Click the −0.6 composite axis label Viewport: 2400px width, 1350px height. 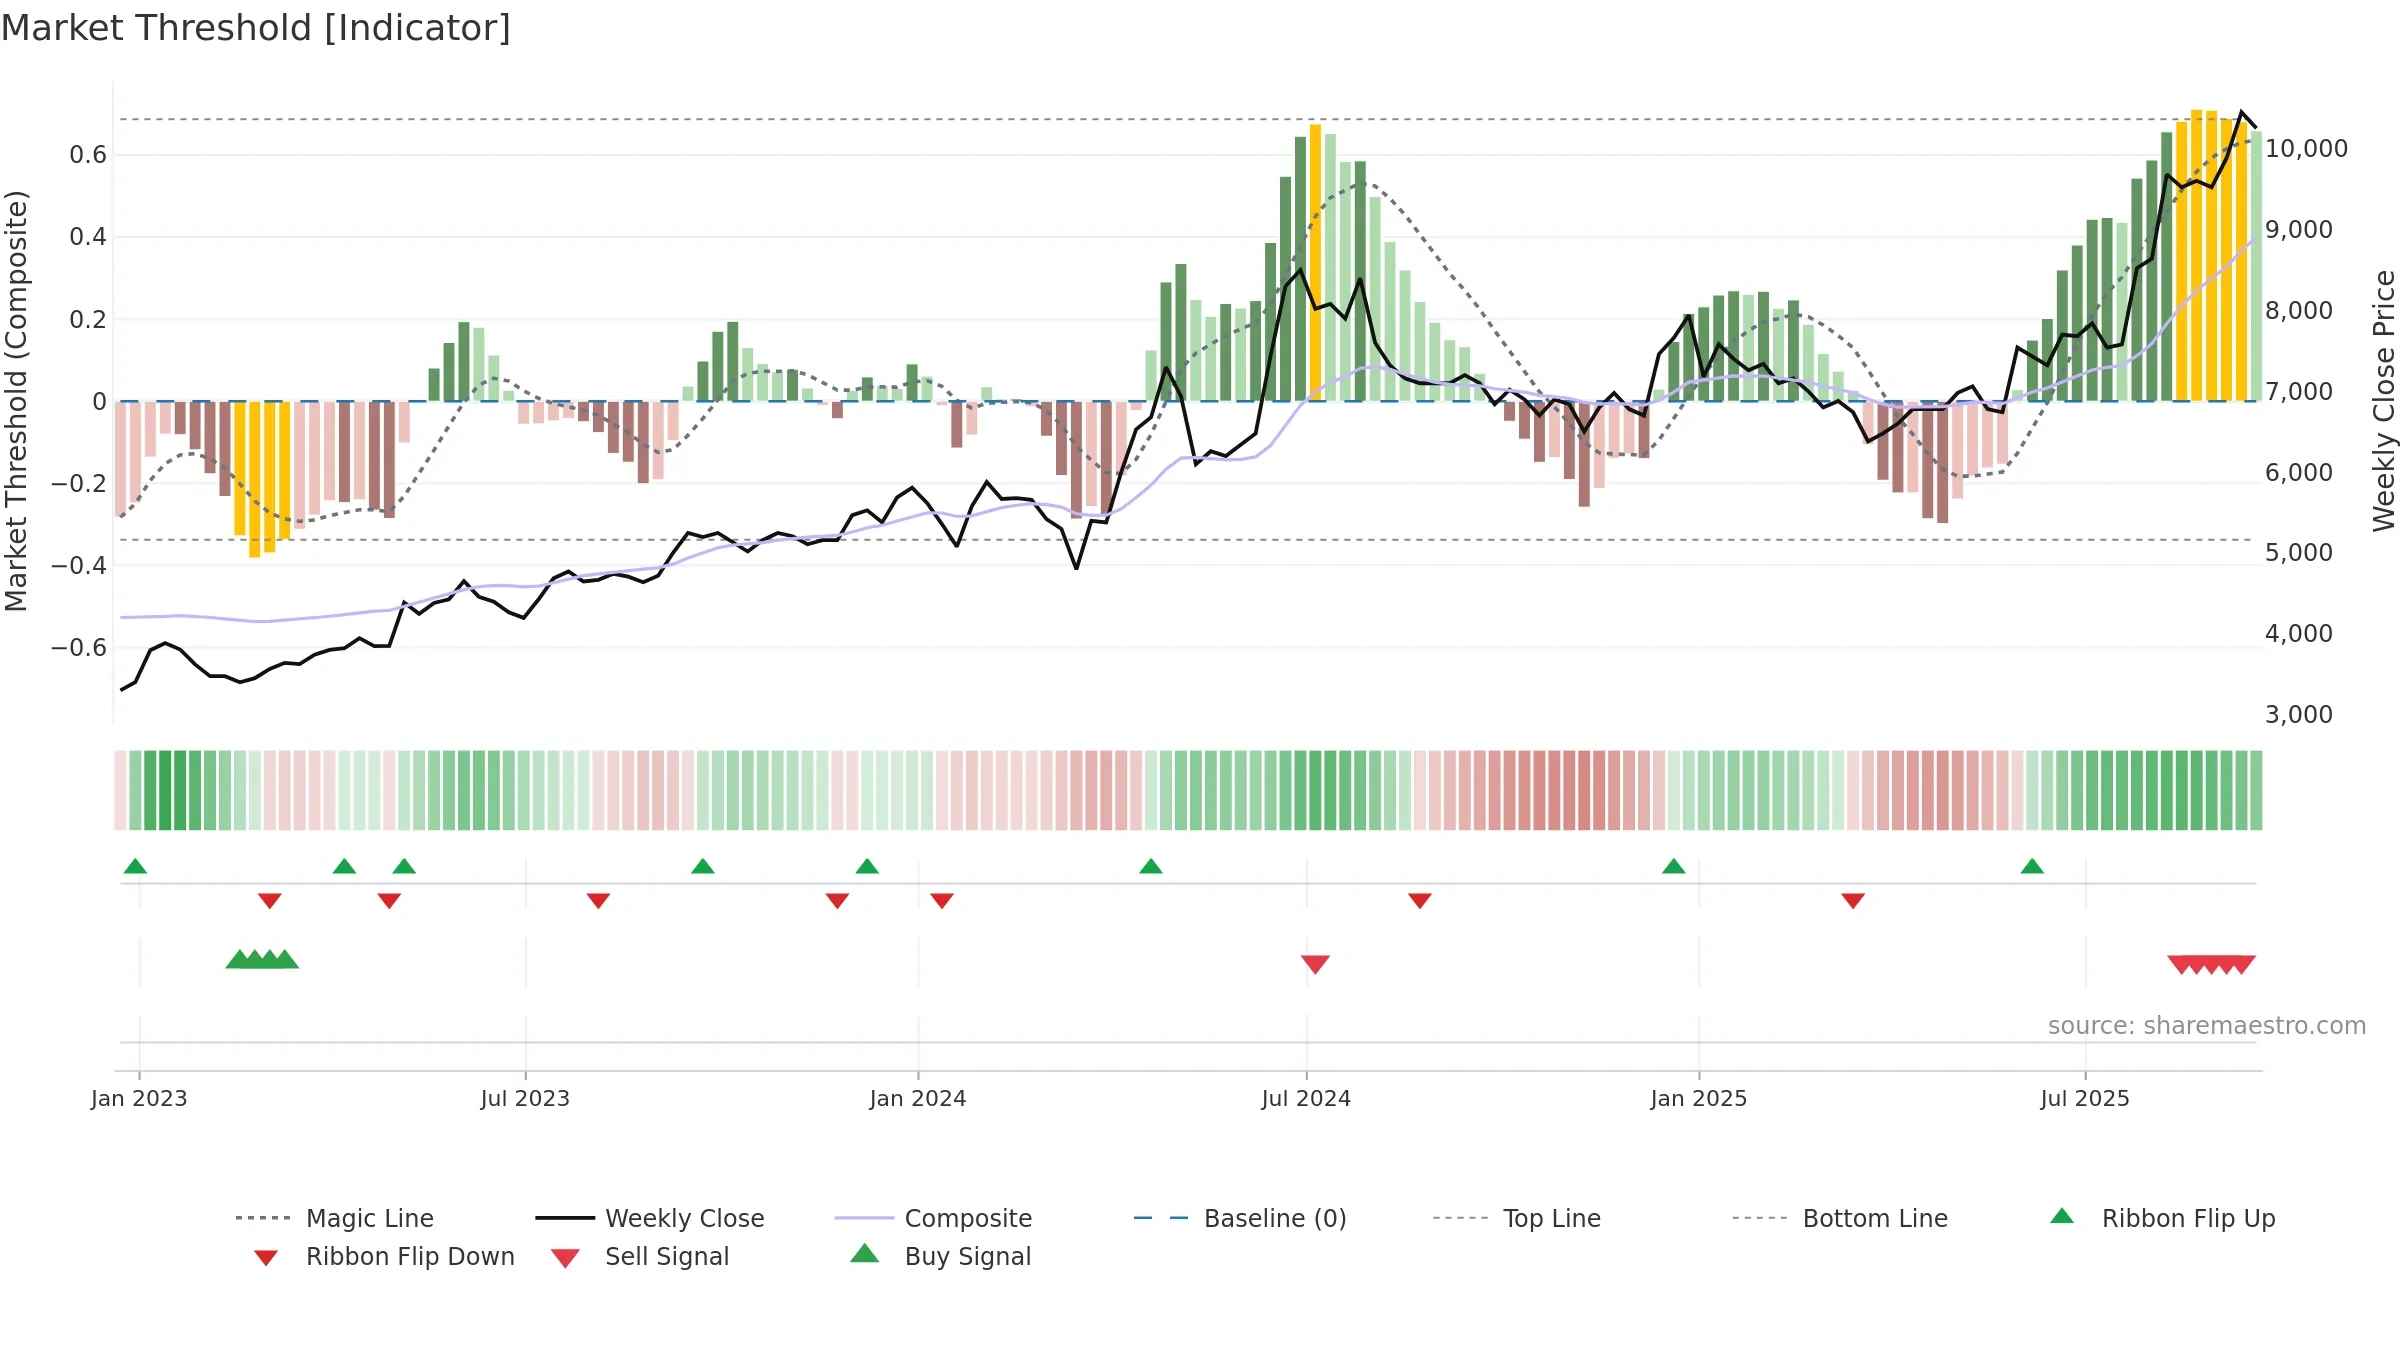tap(79, 648)
